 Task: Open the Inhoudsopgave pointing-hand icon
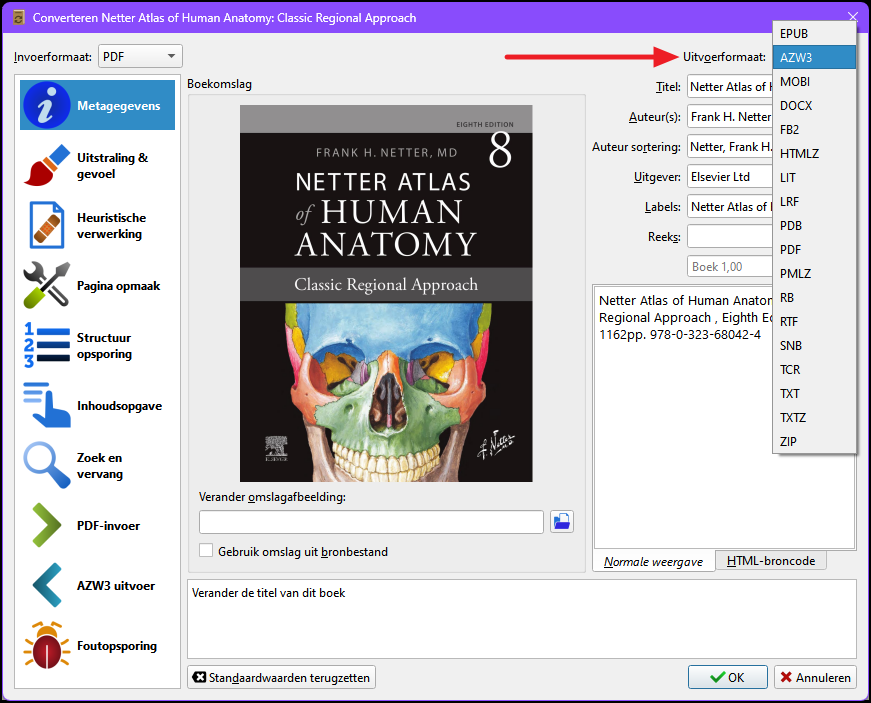47,405
